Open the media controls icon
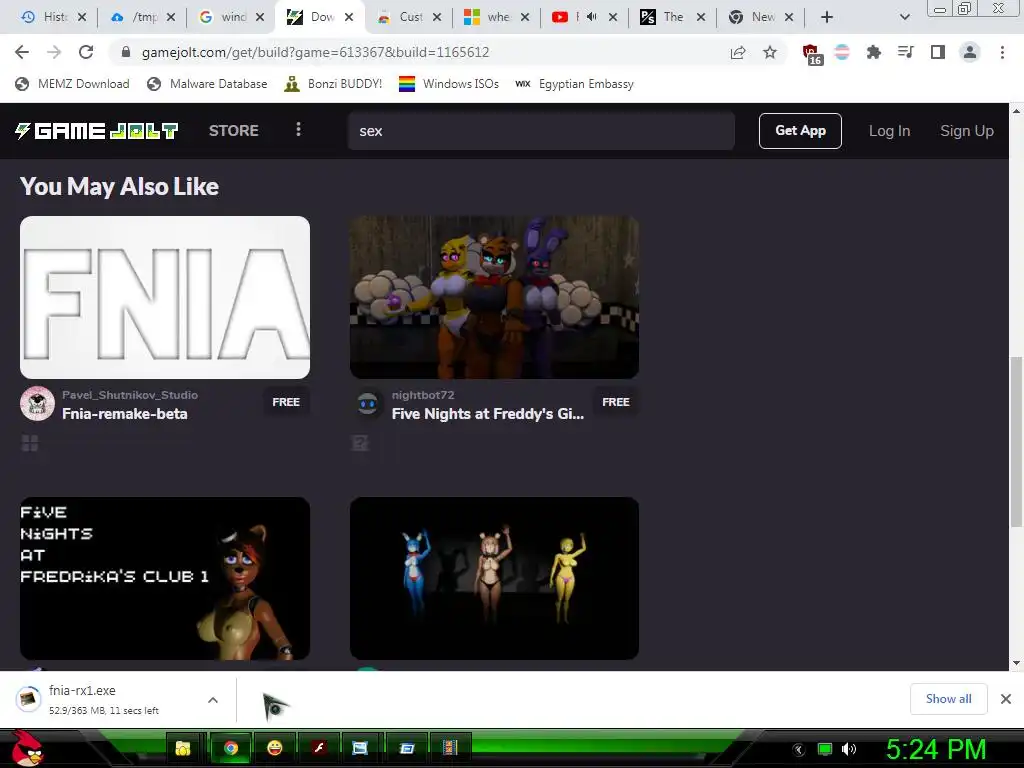The width and height of the screenshot is (1024, 768). [x=905, y=52]
